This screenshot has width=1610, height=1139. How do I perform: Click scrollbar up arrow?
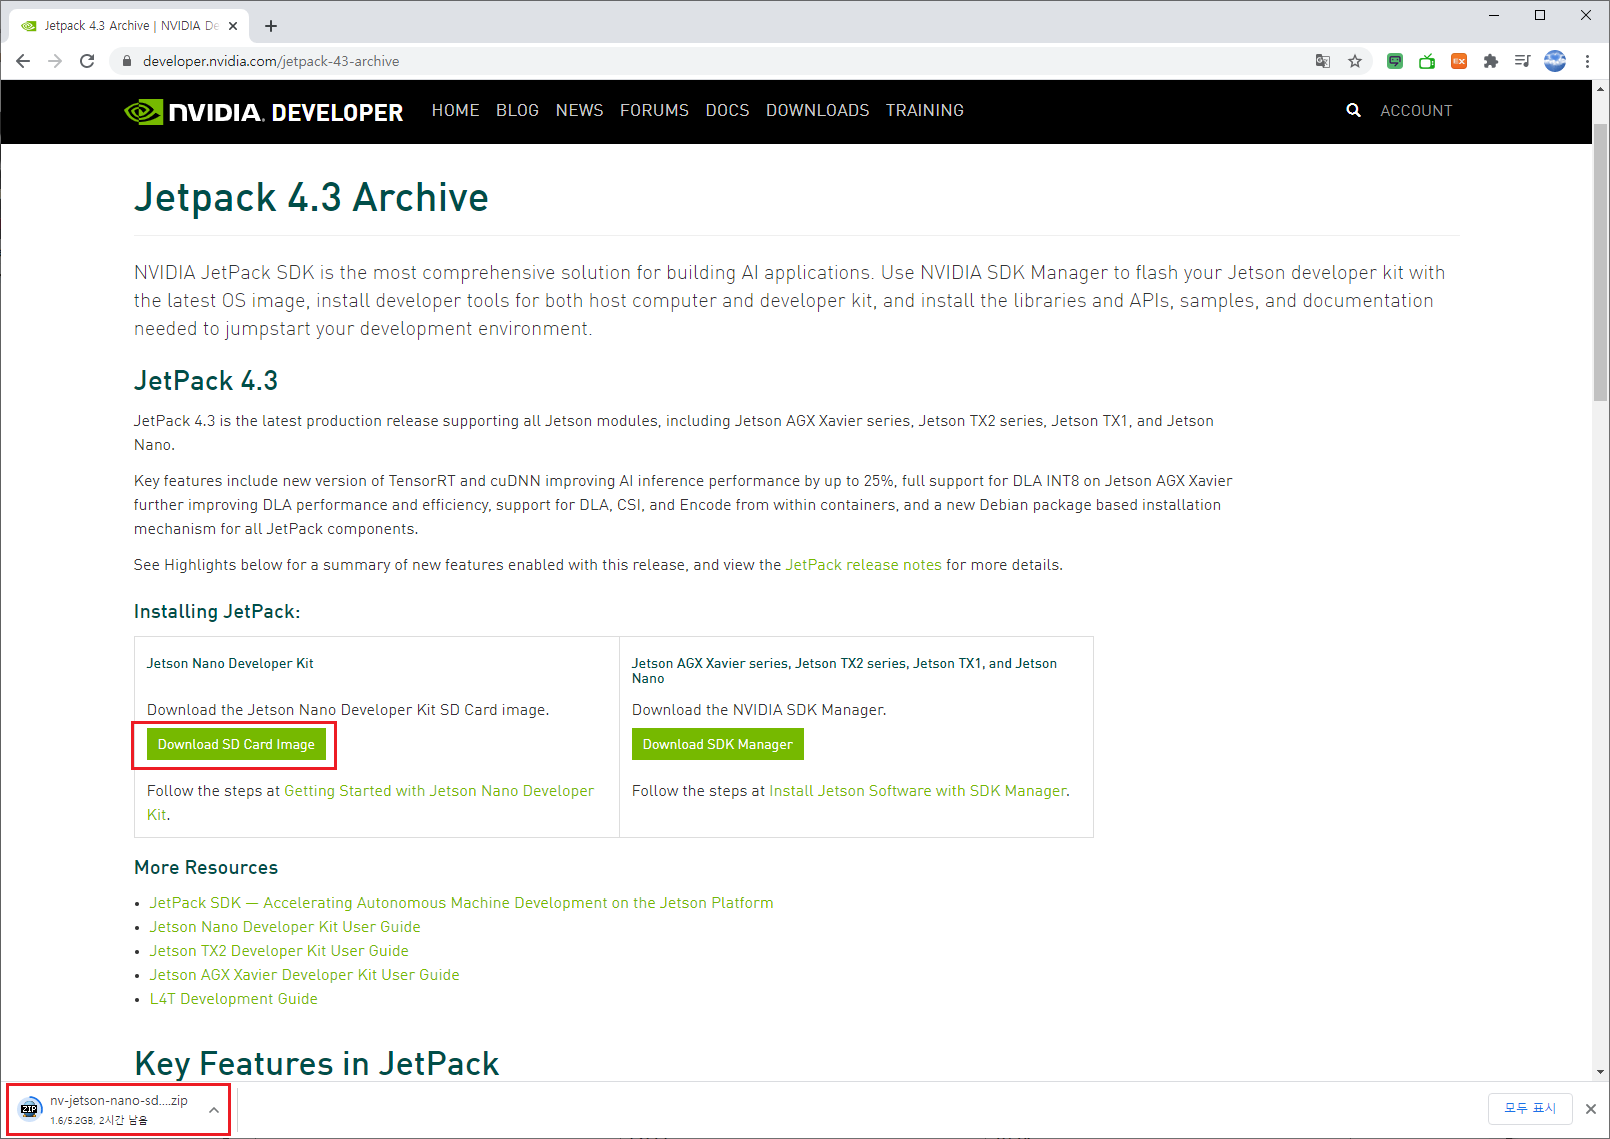click(1601, 89)
